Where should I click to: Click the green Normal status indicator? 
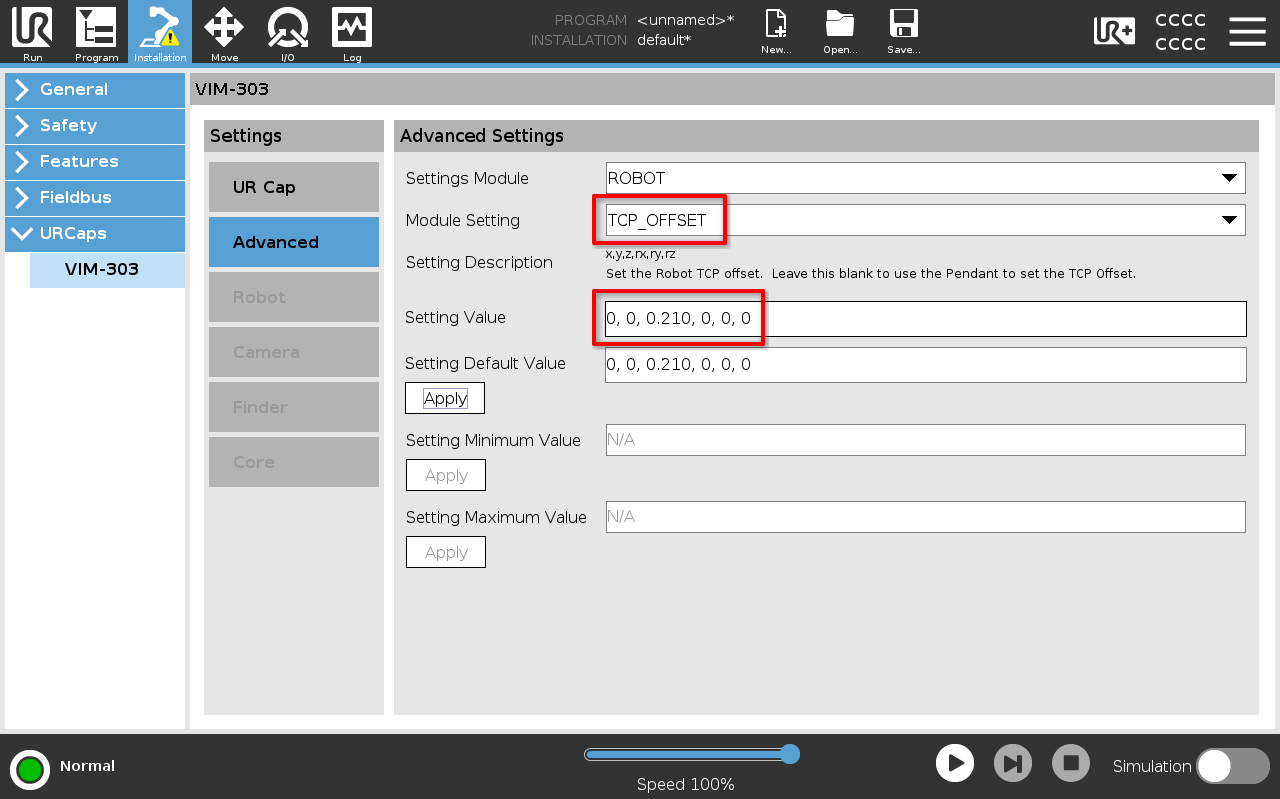pyautogui.click(x=30, y=769)
